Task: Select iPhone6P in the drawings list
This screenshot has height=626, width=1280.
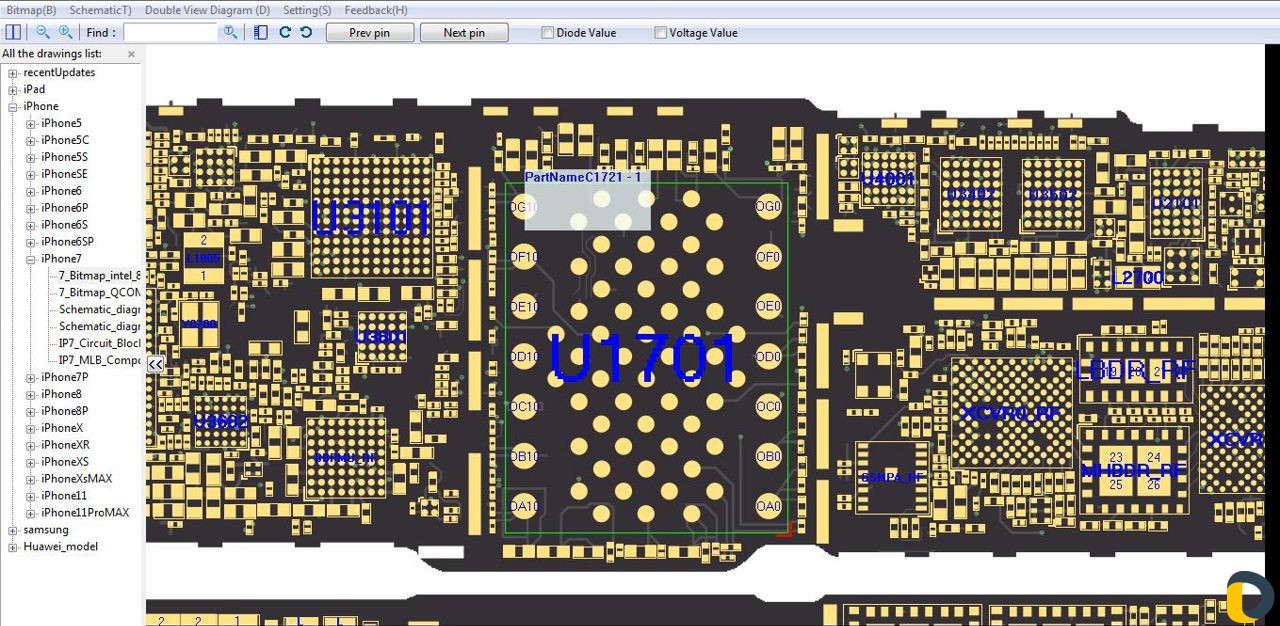Action: pos(64,209)
